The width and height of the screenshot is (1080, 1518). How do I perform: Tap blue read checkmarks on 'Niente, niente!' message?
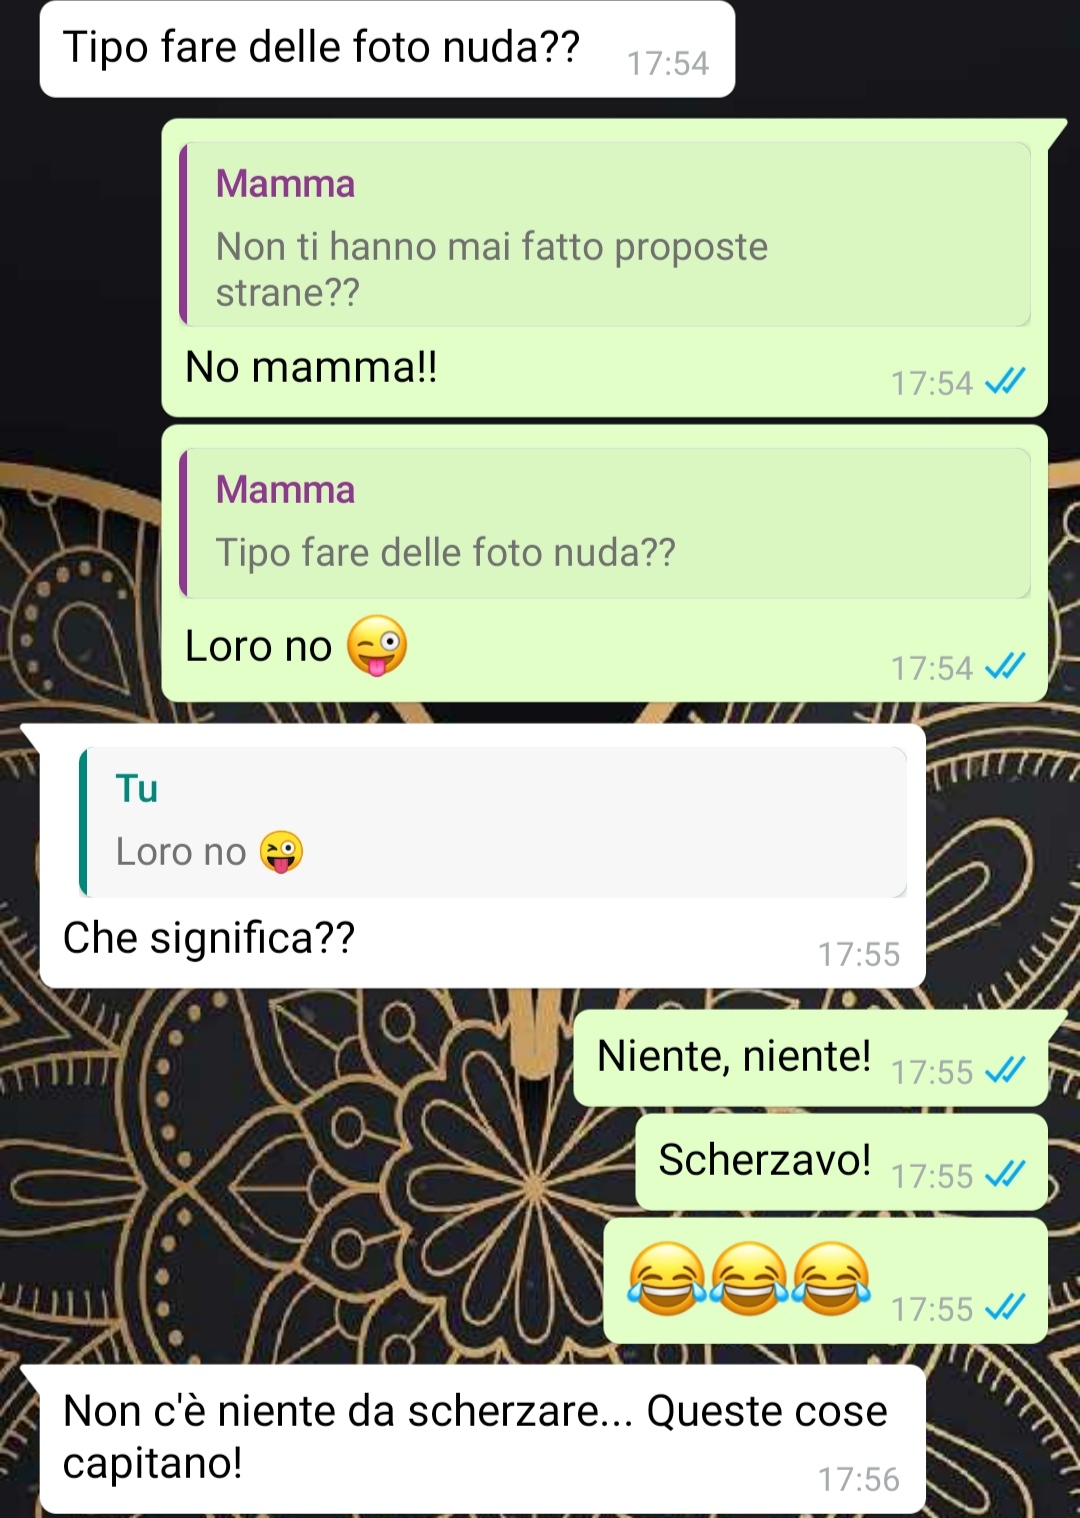click(1005, 1070)
